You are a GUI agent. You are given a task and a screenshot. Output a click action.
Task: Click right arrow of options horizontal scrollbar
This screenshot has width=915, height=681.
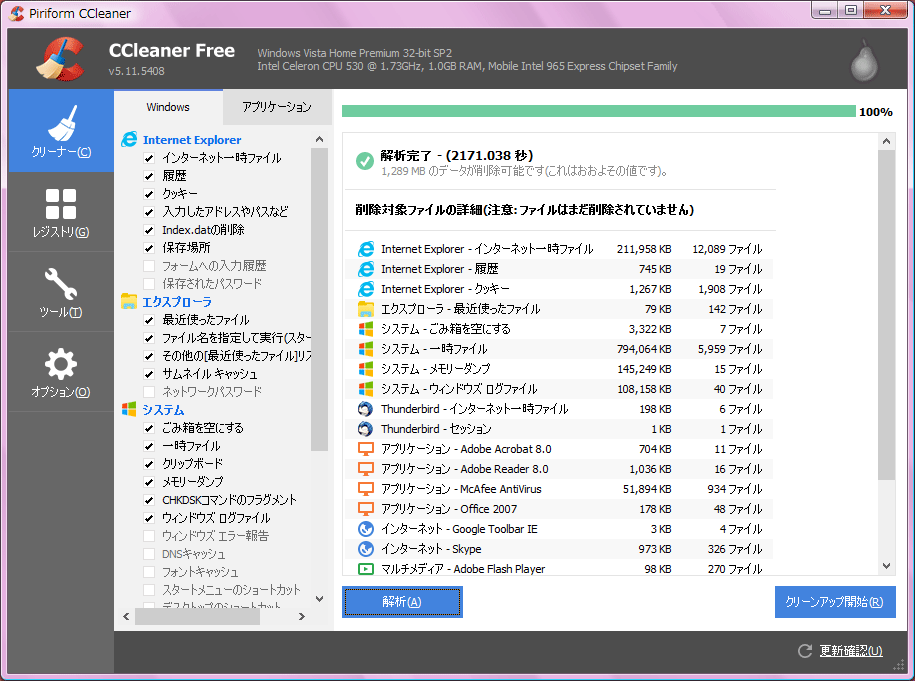pyautogui.click(x=302, y=616)
